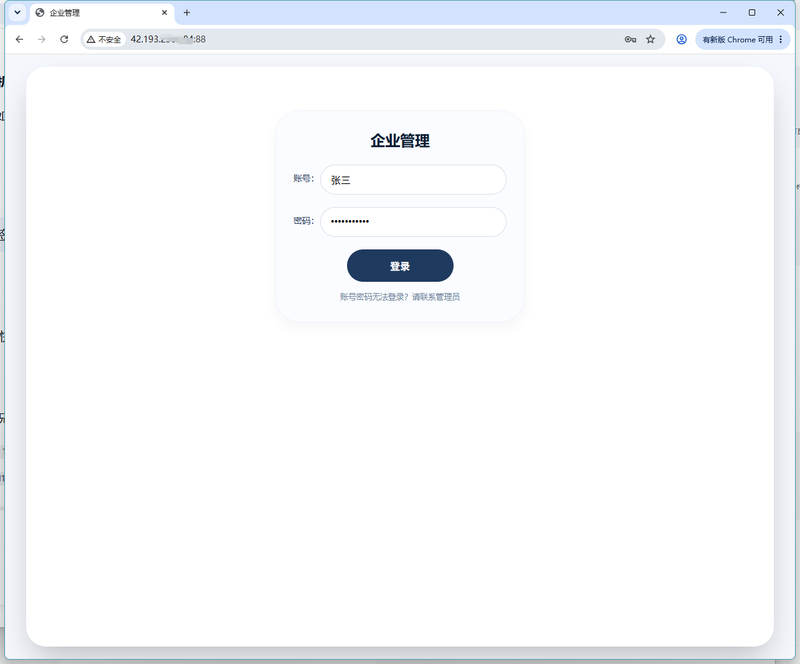The height and width of the screenshot is (664, 800).
Task: Click the 请联系管理员 link text
Action: click(x=436, y=297)
